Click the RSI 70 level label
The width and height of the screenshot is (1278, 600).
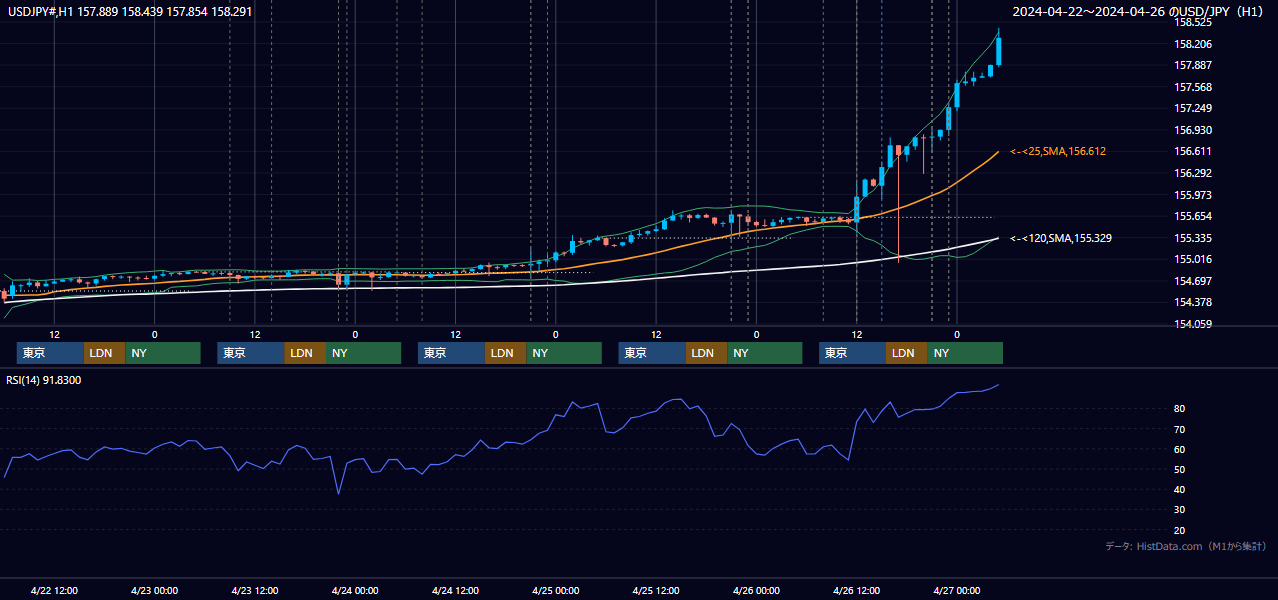[x=1180, y=429]
